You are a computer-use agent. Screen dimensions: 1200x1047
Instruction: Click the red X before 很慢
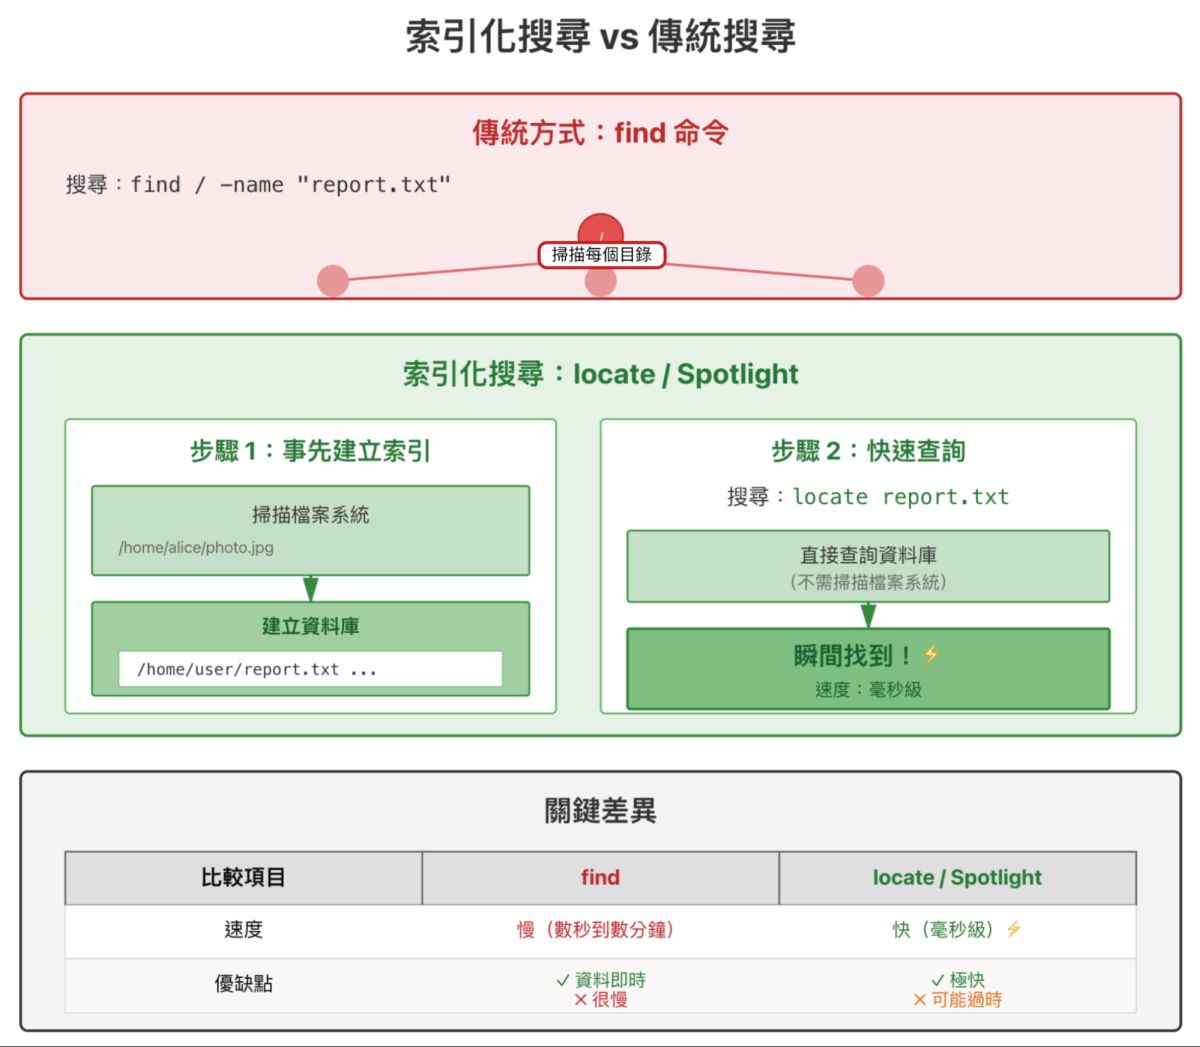(x=581, y=1000)
